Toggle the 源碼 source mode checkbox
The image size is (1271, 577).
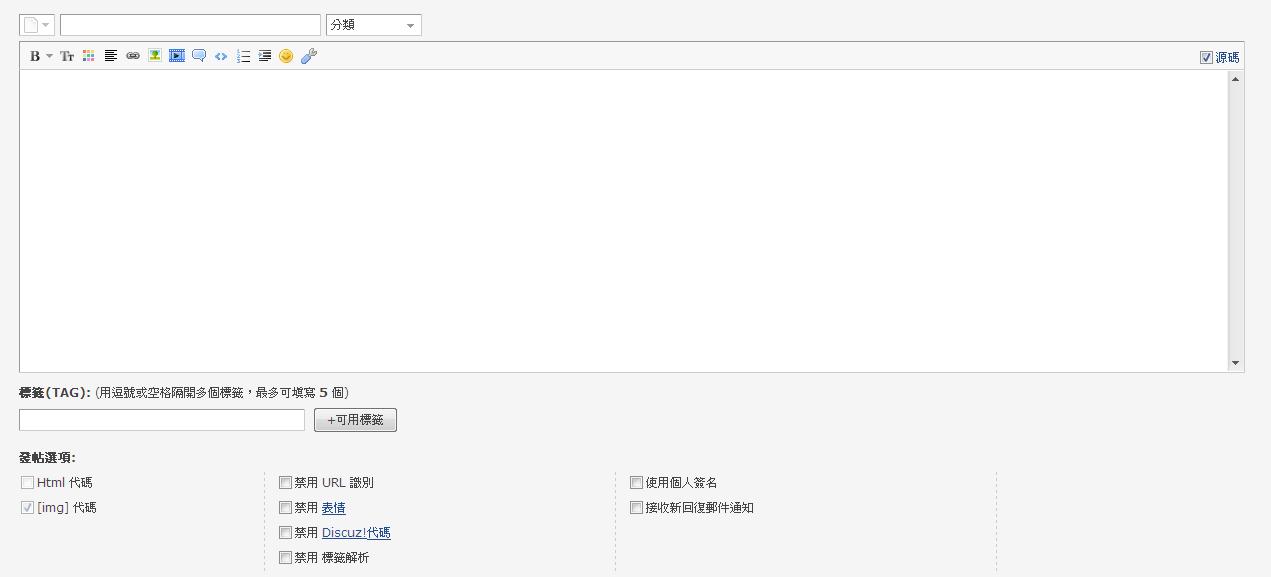[x=1206, y=57]
